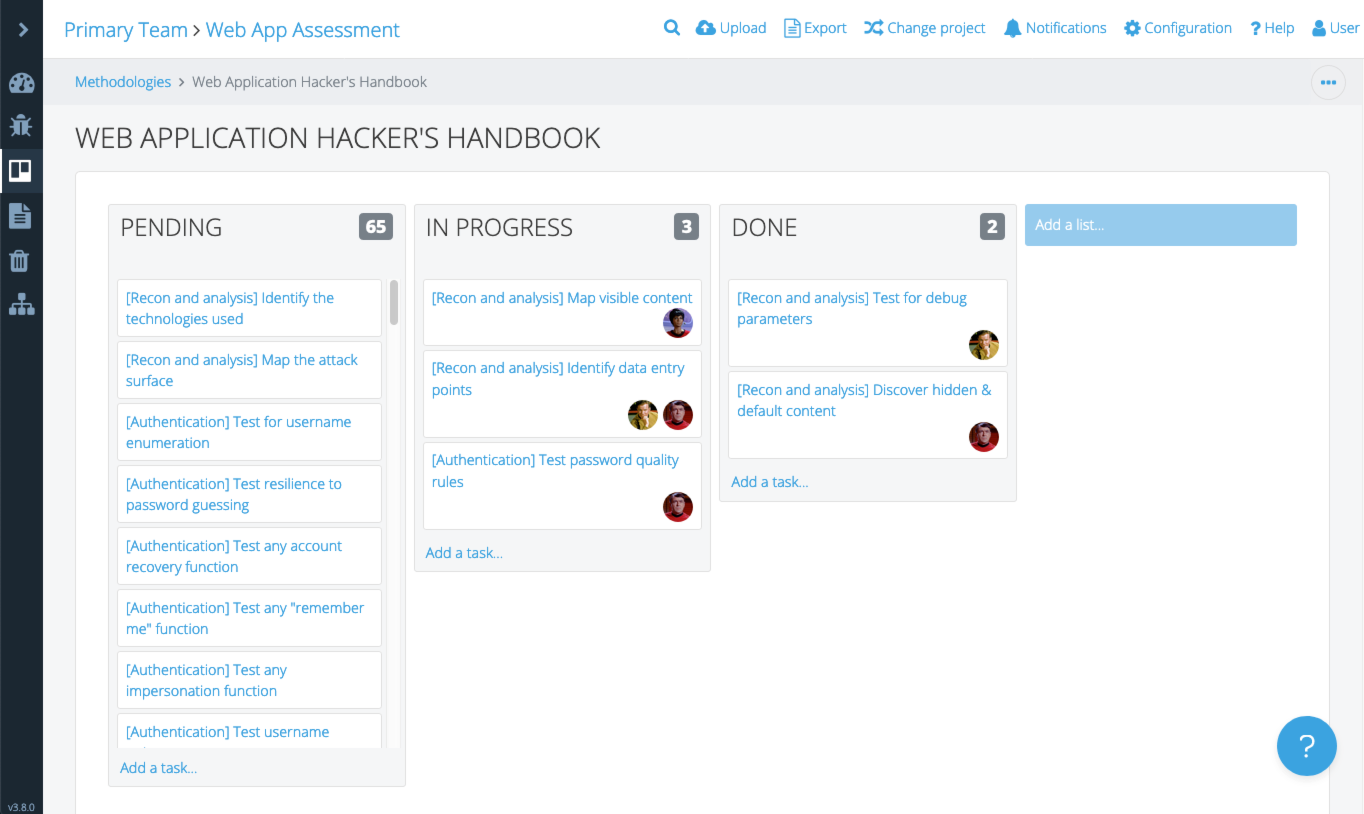Open the Test for username enumeration task
The width and height of the screenshot is (1364, 814).
pos(249,432)
